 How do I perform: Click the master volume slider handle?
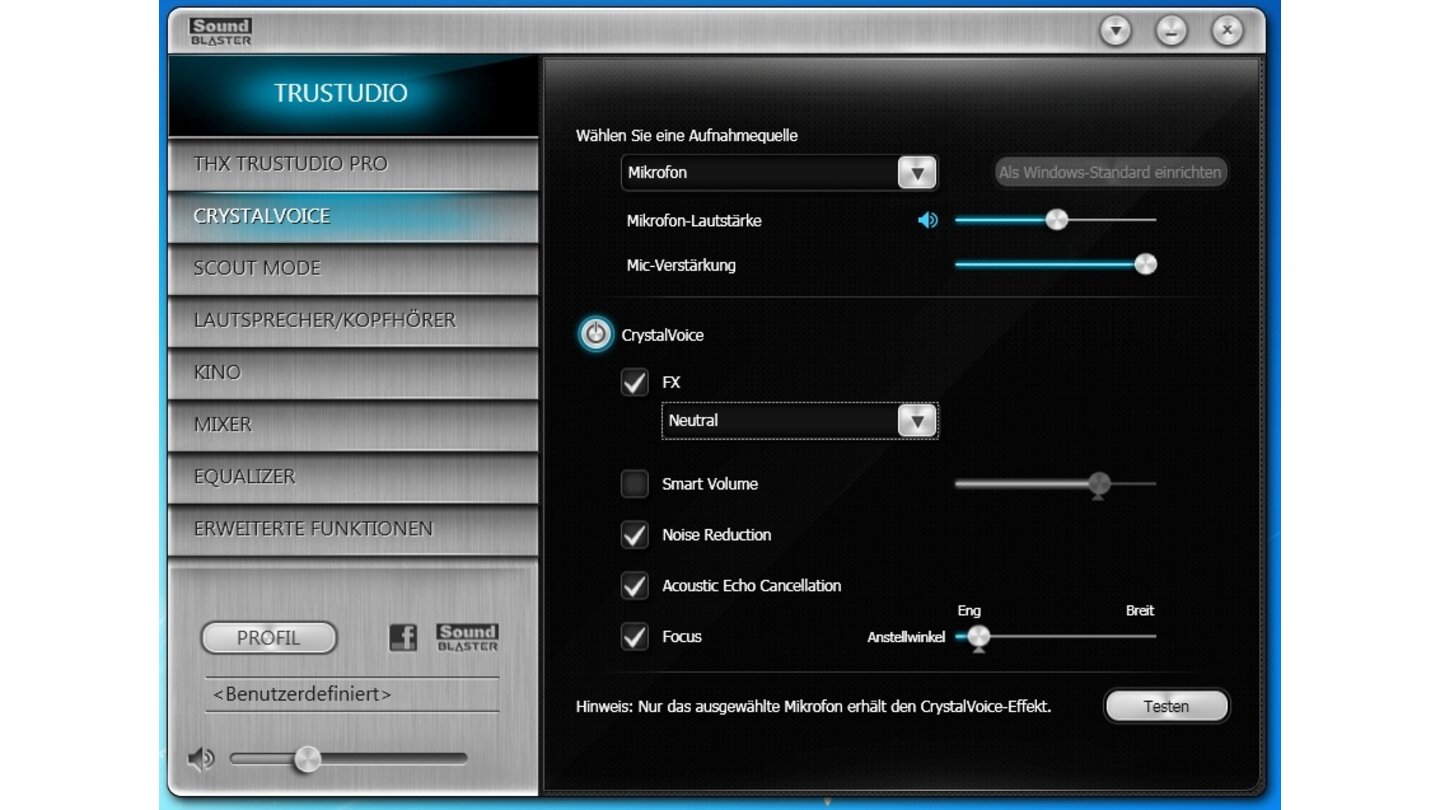[308, 759]
